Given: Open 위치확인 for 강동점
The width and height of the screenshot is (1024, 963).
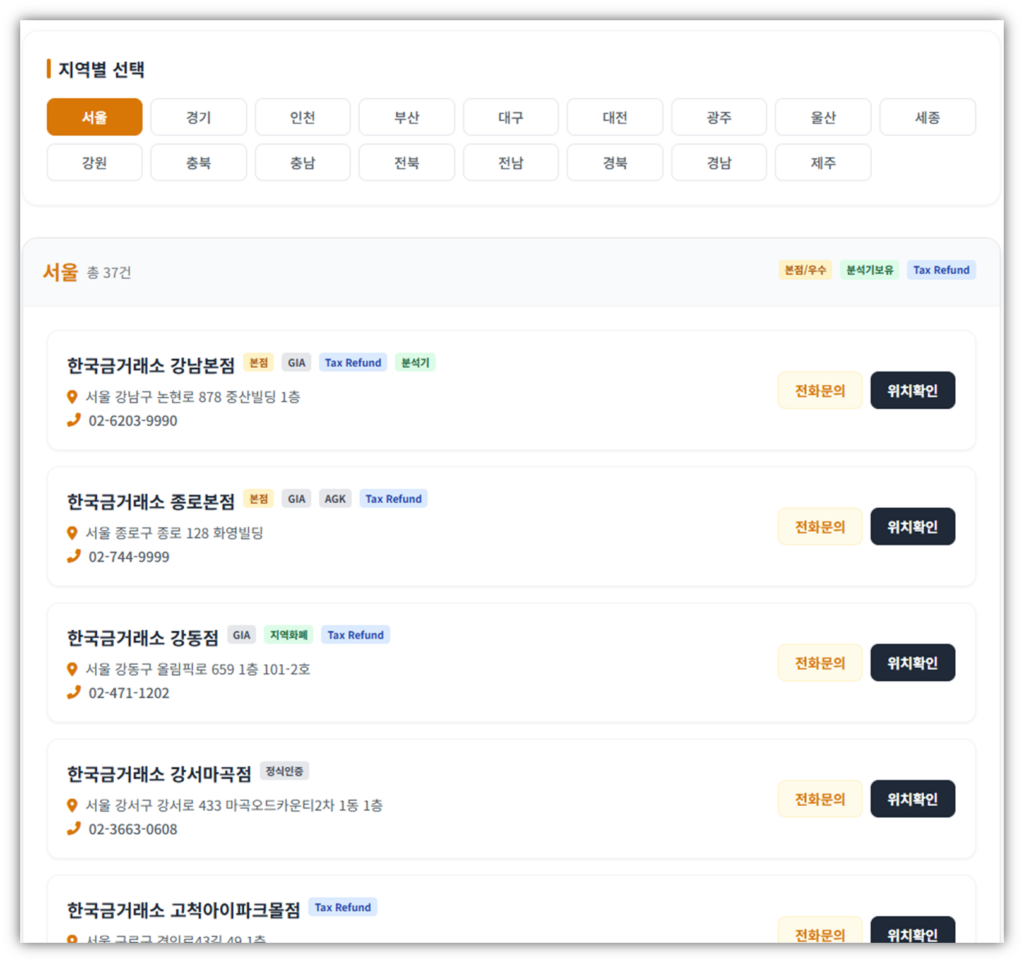Looking at the screenshot, I should 912,663.
